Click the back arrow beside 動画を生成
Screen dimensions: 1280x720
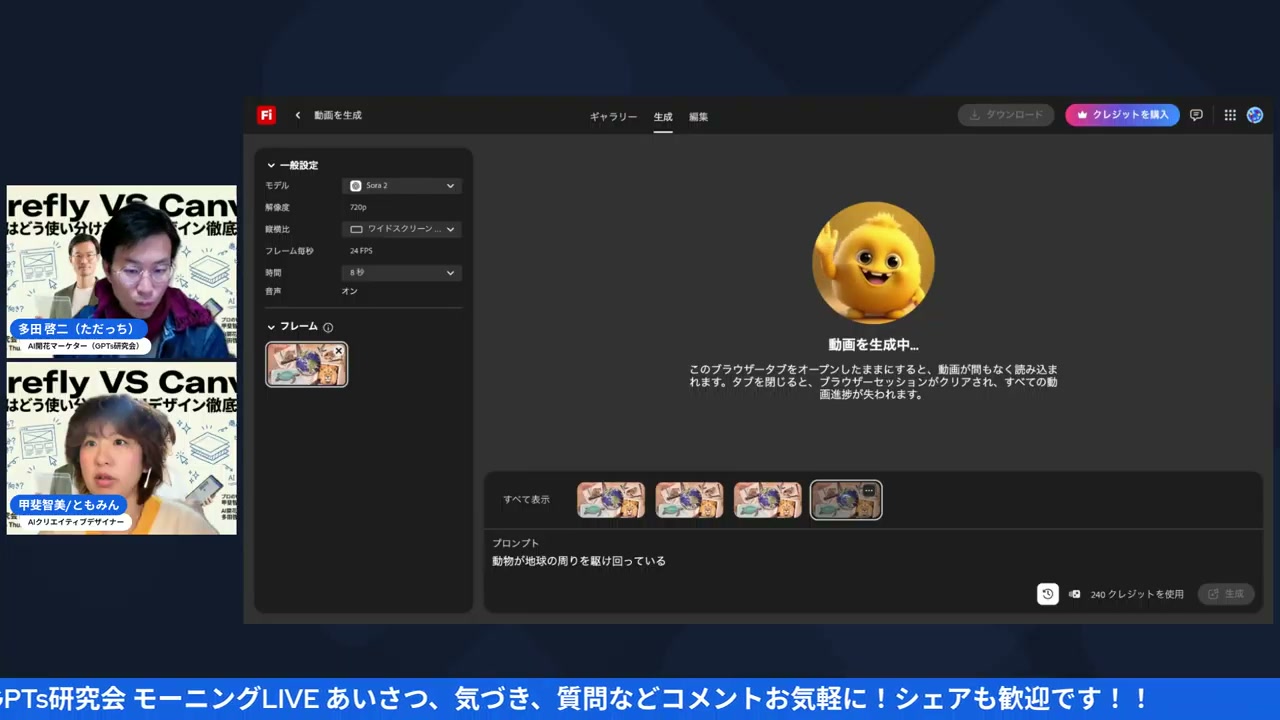click(x=297, y=115)
